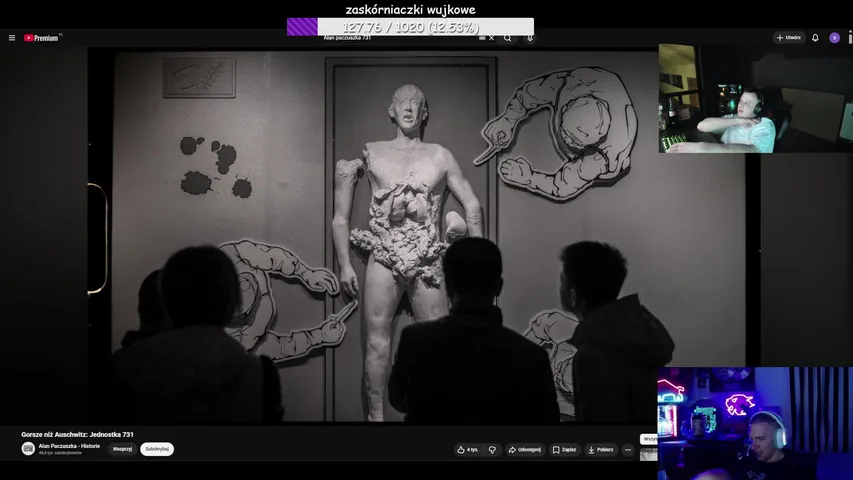Image resolution: width=853 pixels, height=480 pixels.
Task: Open the YouTube hamburger guide menu
Action: 12,38
